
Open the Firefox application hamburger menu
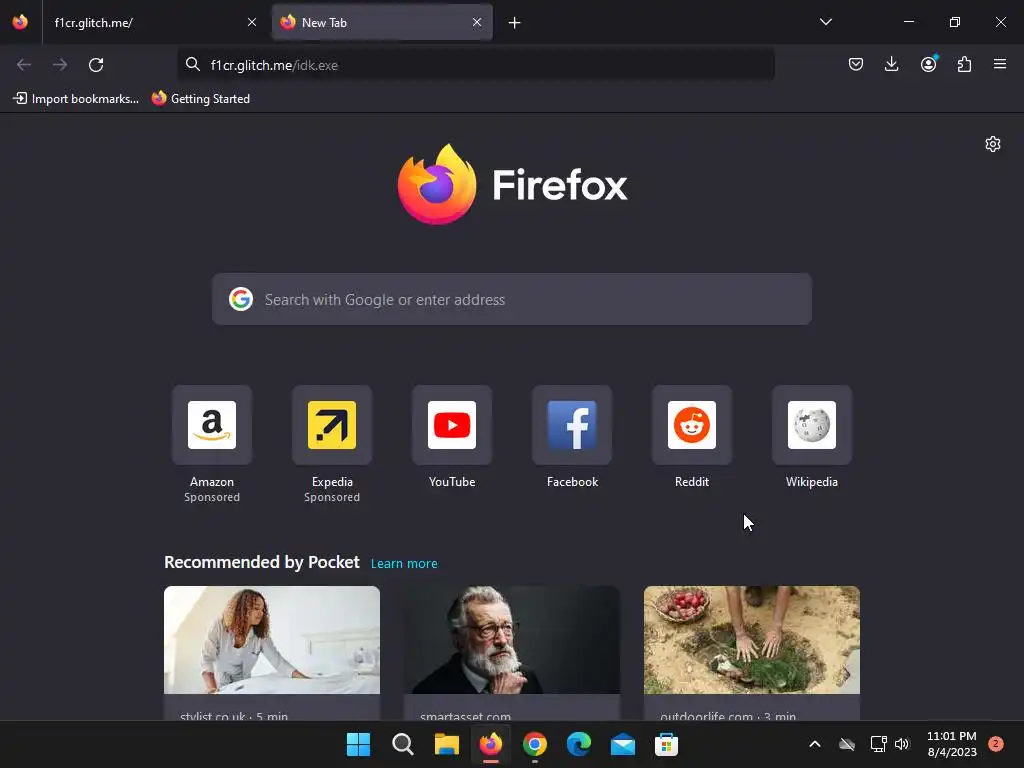click(1000, 64)
